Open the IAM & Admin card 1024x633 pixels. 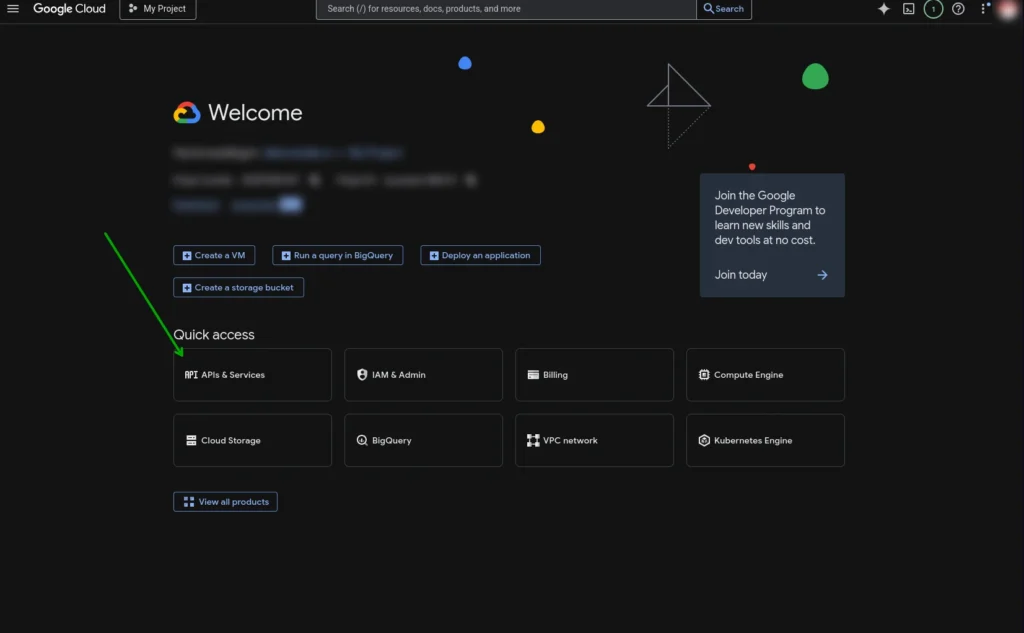[423, 374]
